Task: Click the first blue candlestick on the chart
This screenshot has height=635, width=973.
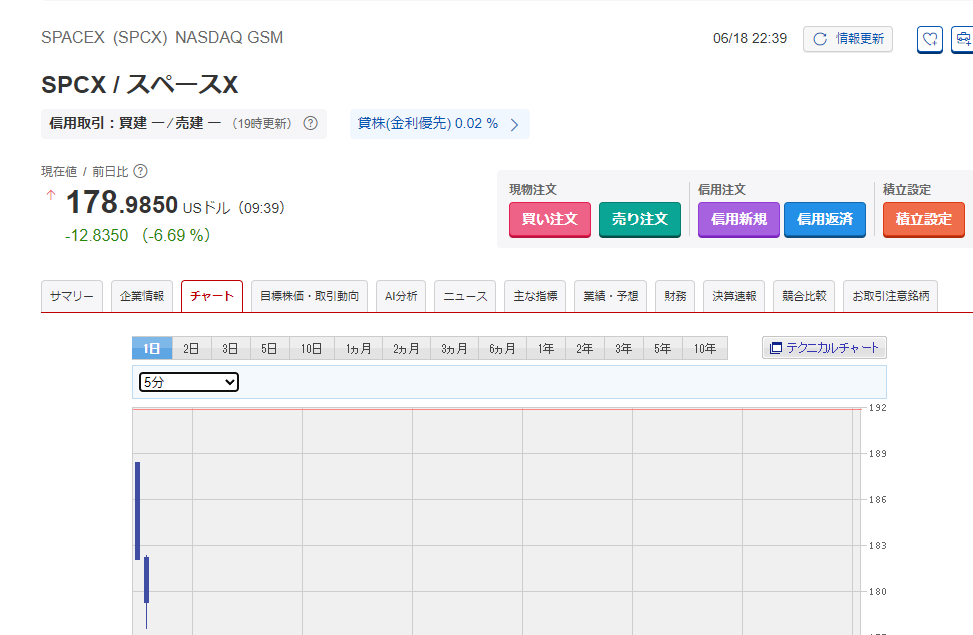Action: click(138, 511)
